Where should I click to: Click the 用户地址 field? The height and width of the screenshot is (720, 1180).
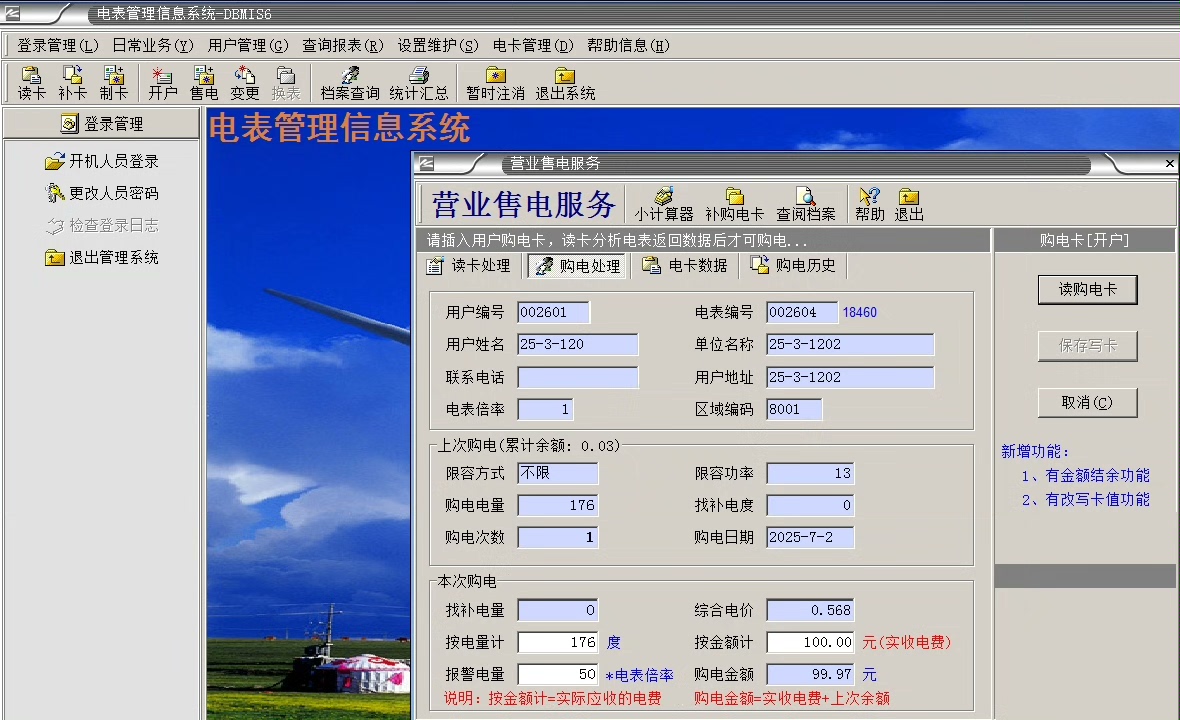850,377
